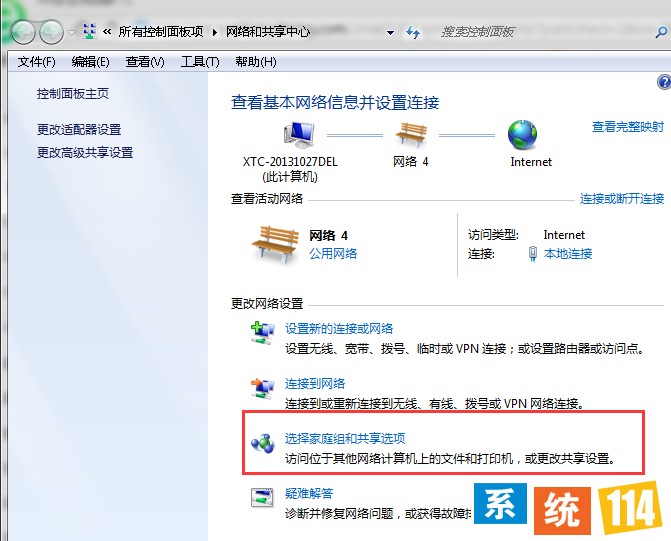This screenshot has height=541, width=671.
Task: Click the Internet globe icon
Action: (522, 134)
